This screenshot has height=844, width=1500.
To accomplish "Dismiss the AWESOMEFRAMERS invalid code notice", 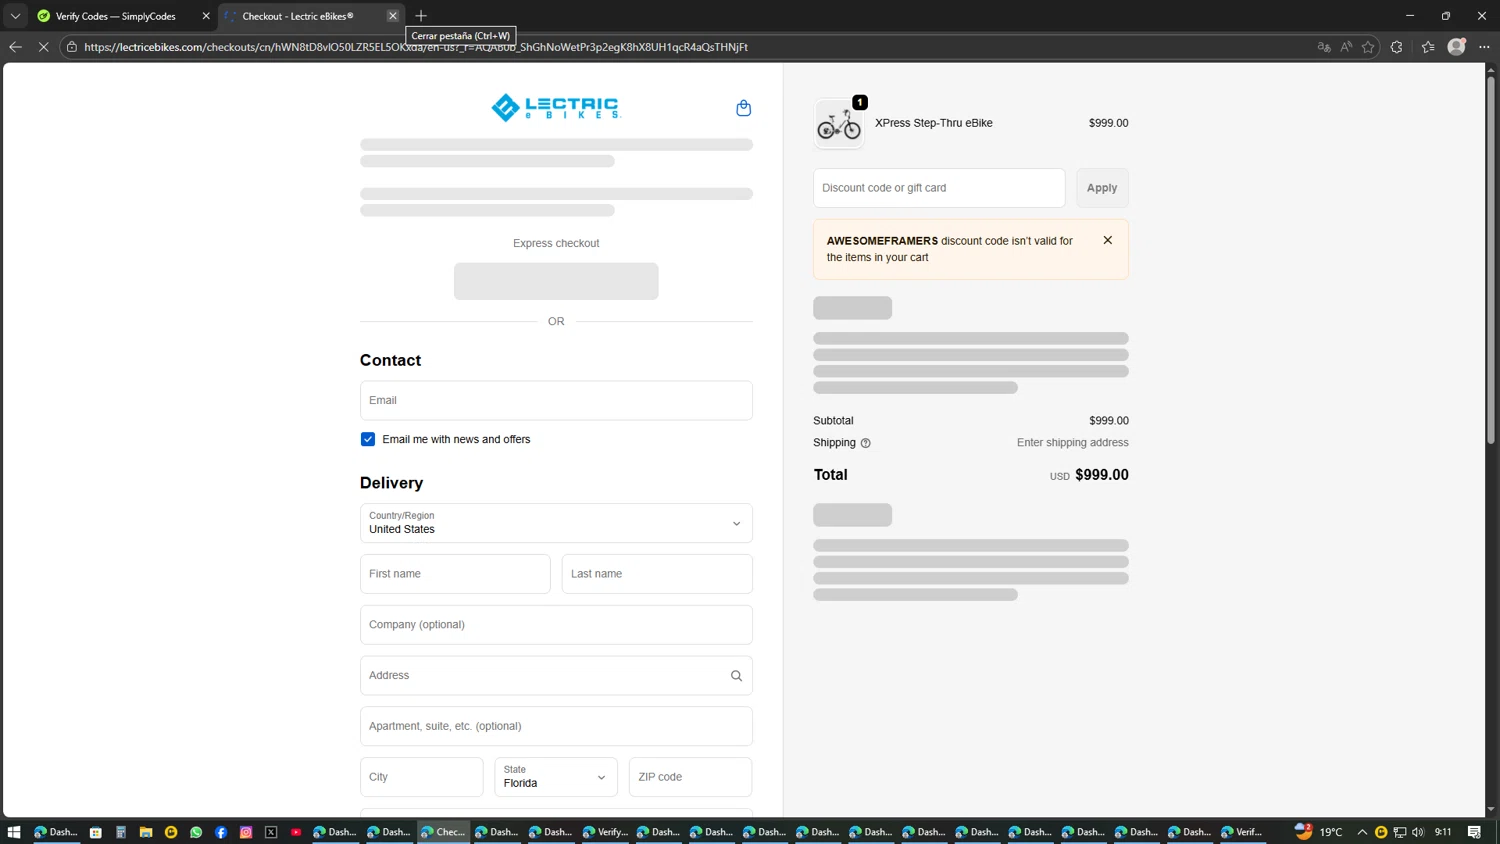I will point(1107,240).
